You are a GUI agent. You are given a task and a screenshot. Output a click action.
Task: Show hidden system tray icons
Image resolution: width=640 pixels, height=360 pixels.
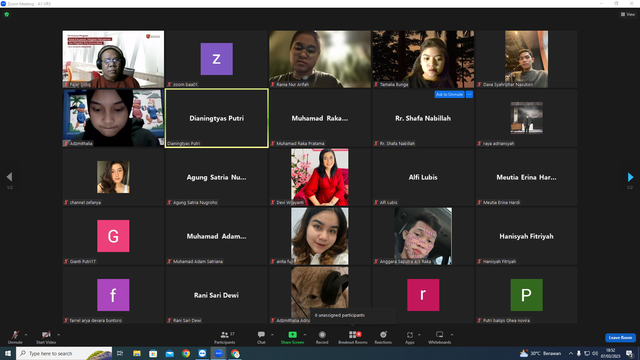click(571, 353)
